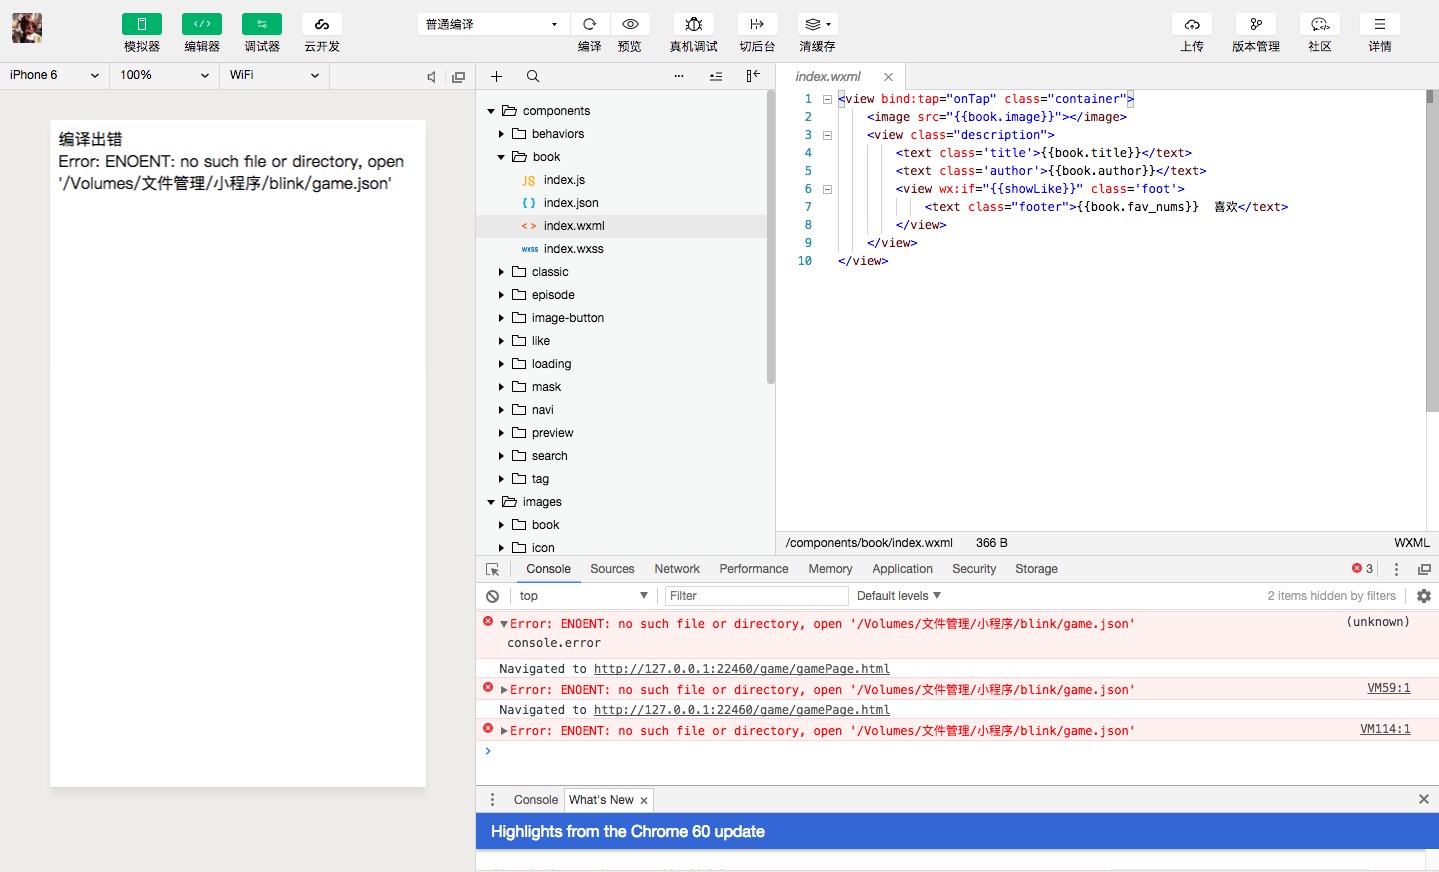Switch to the Sources tab in devtools
1439x872 pixels.
pyautogui.click(x=612, y=569)
